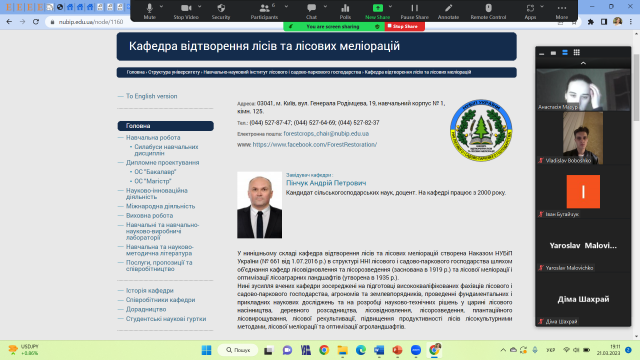Open Zoom Apps
640x360 pixels.
coord(530,11)
